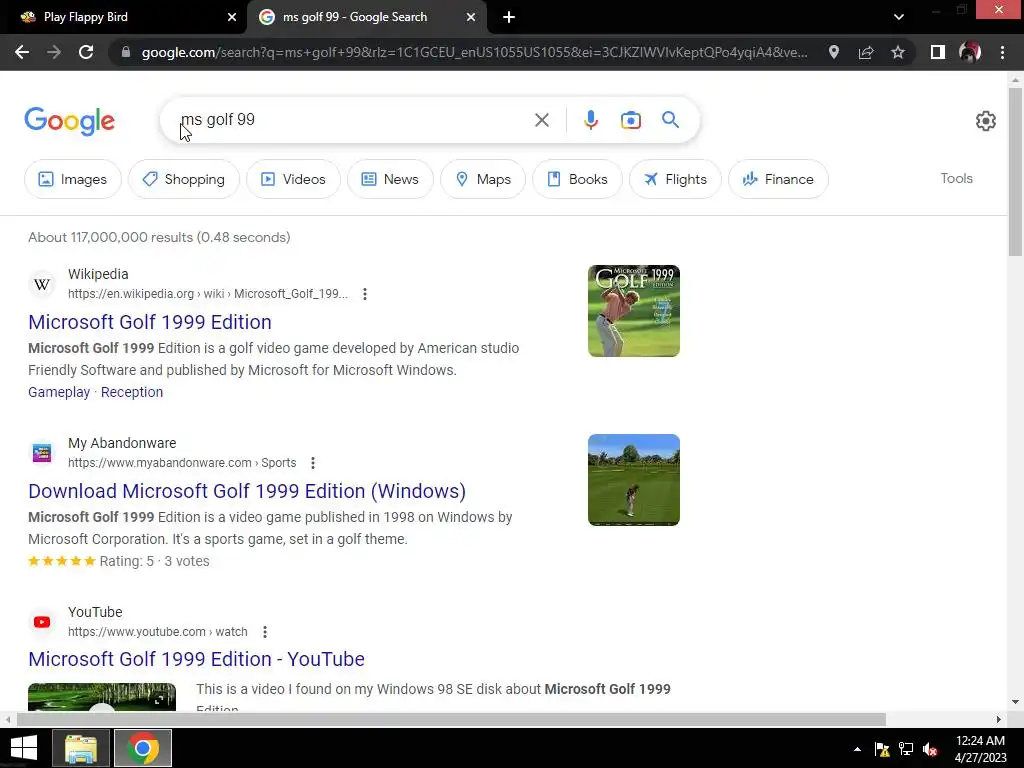
Task: Go to Google homepage via logo
Action: (x=70, y=121)
